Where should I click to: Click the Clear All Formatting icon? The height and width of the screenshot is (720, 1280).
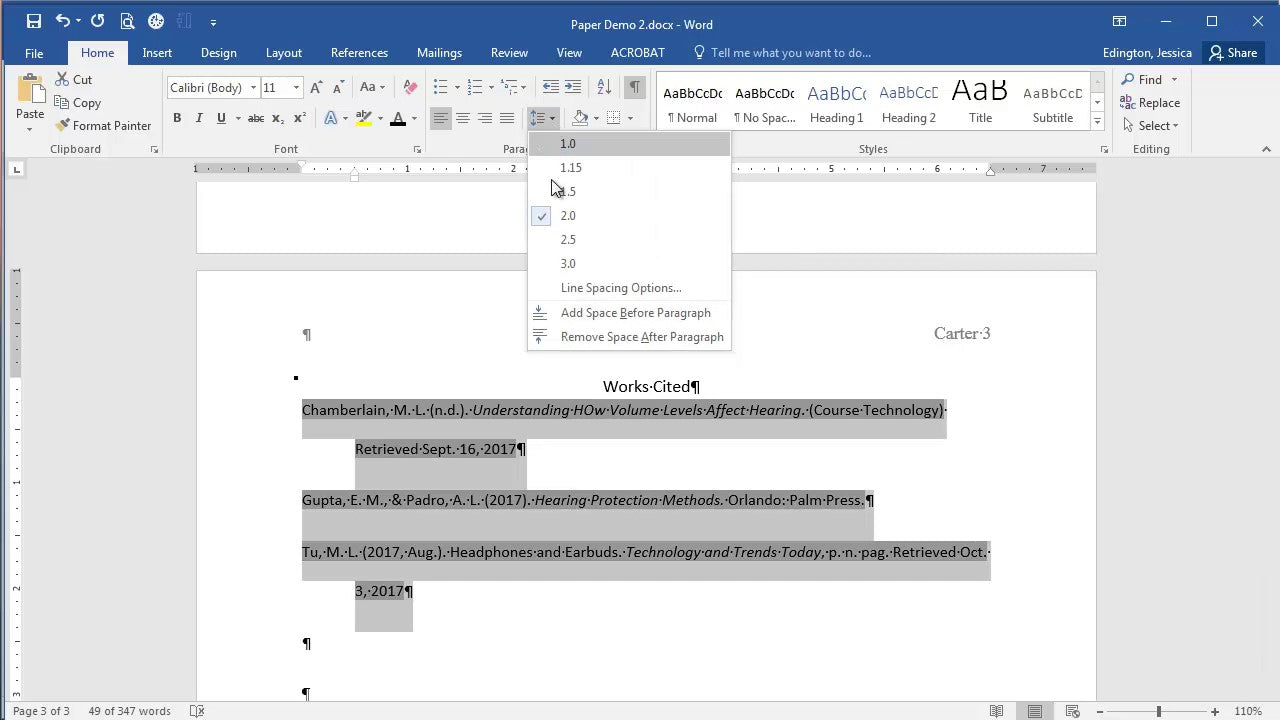(409, 88)
